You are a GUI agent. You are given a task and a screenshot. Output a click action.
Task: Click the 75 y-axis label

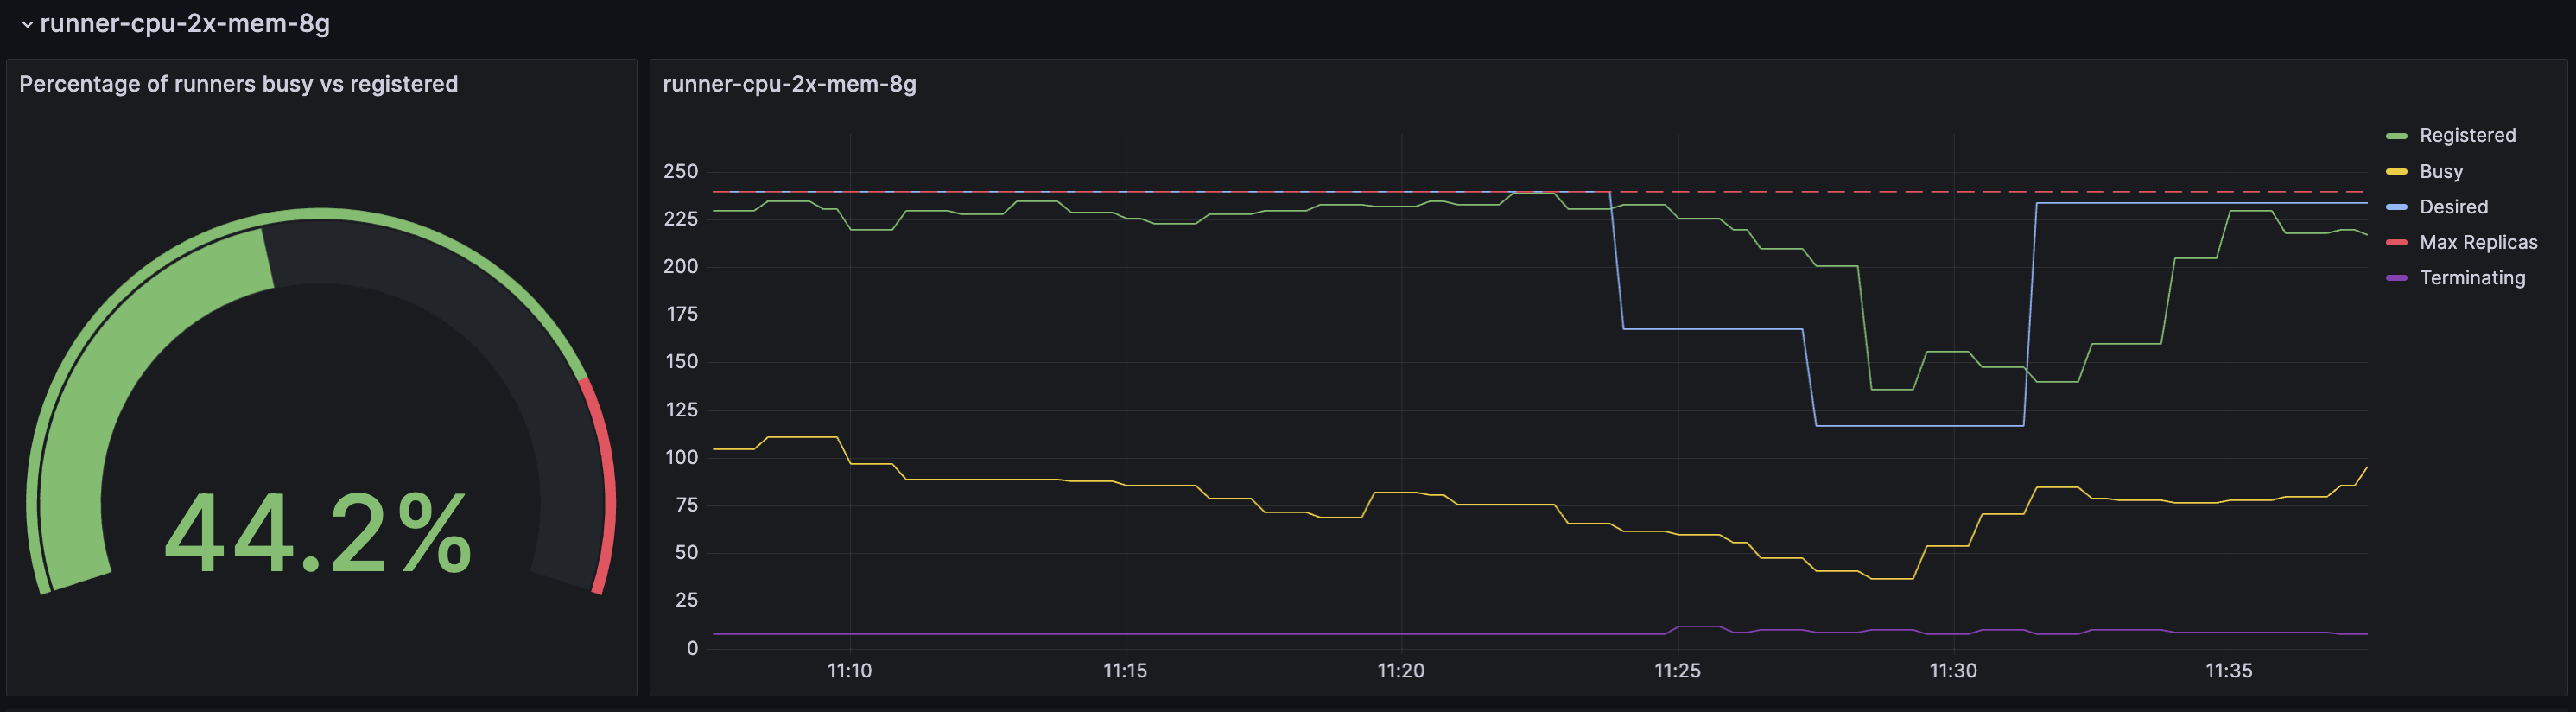[x=687, y=505]
